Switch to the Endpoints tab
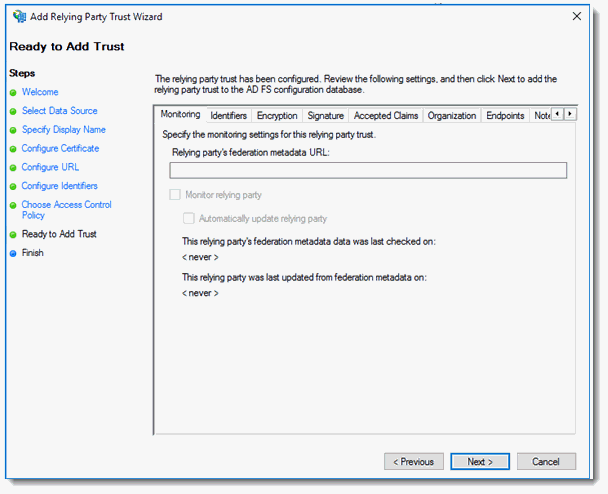 (x=505, y=116)
